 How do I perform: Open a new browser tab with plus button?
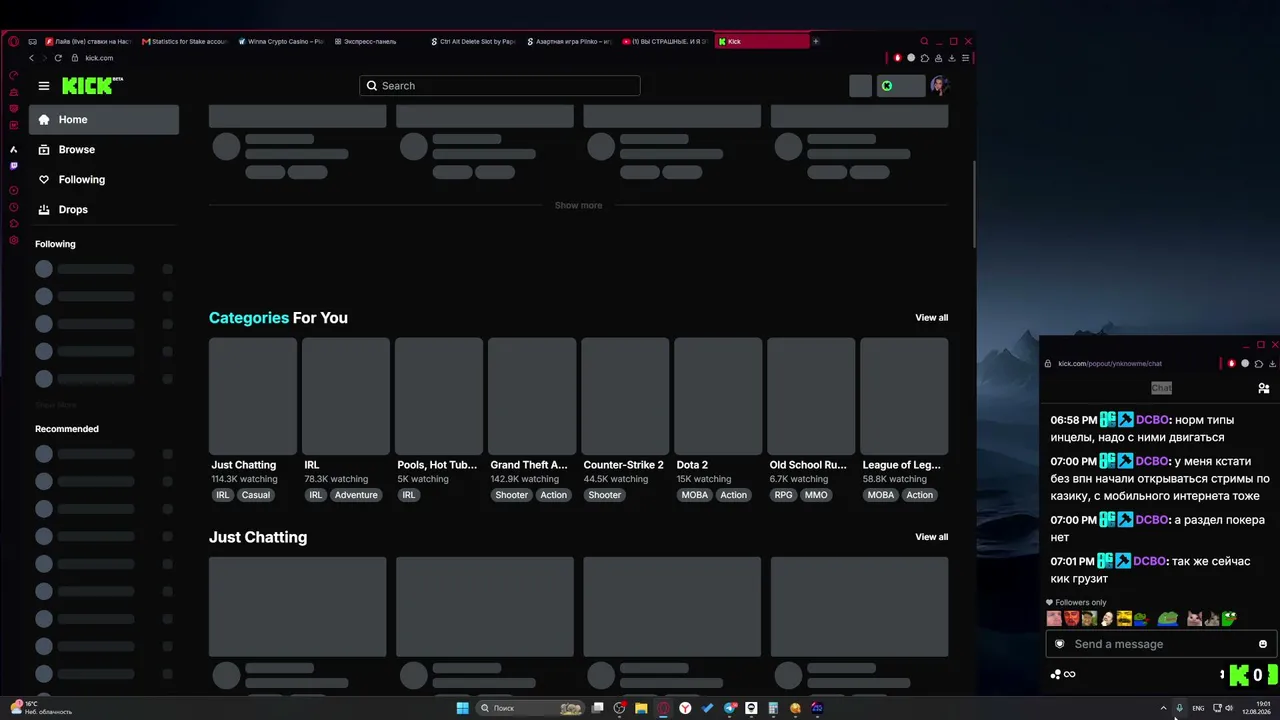816,41
